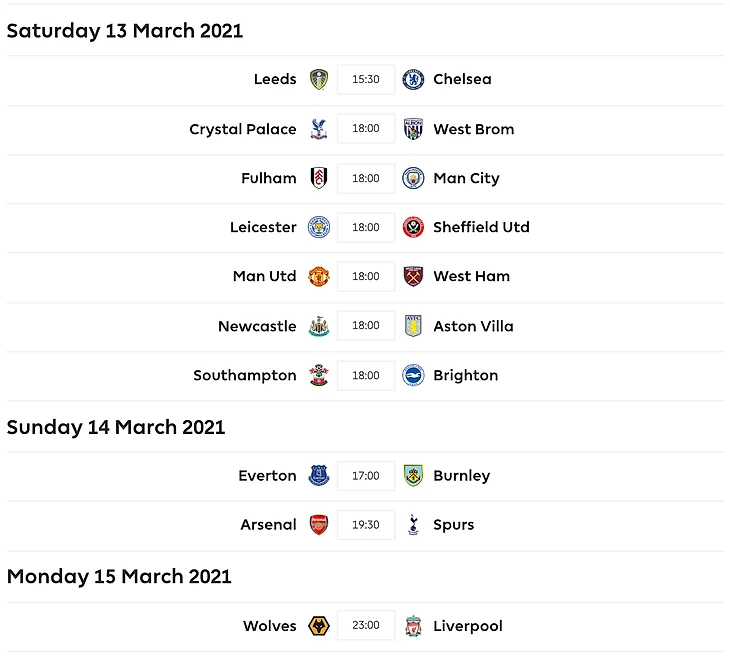Click the Man City crest
The height and width of the screenshot is (657, 730).
click(x=413, y=178)
